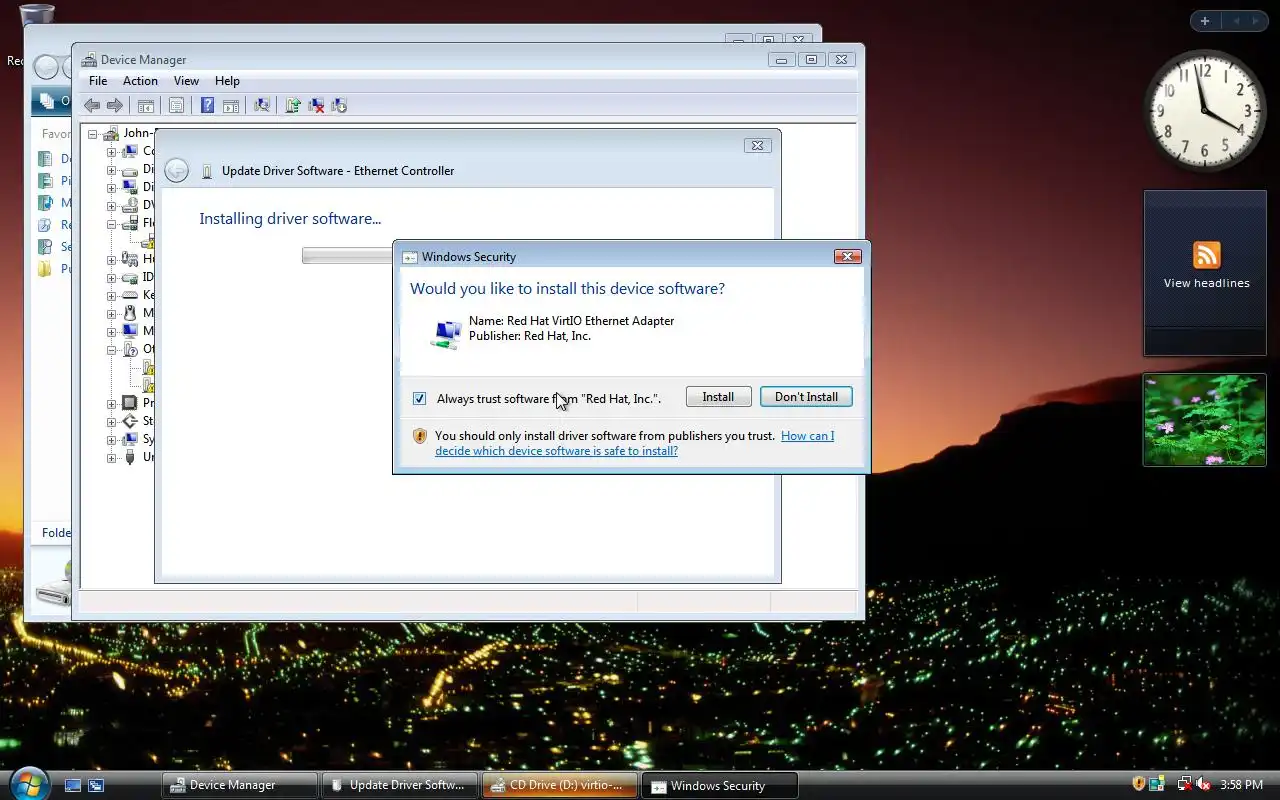Expand the Processors node in device tree
The height and width of the screenshot is (800, 1280).
112,404
